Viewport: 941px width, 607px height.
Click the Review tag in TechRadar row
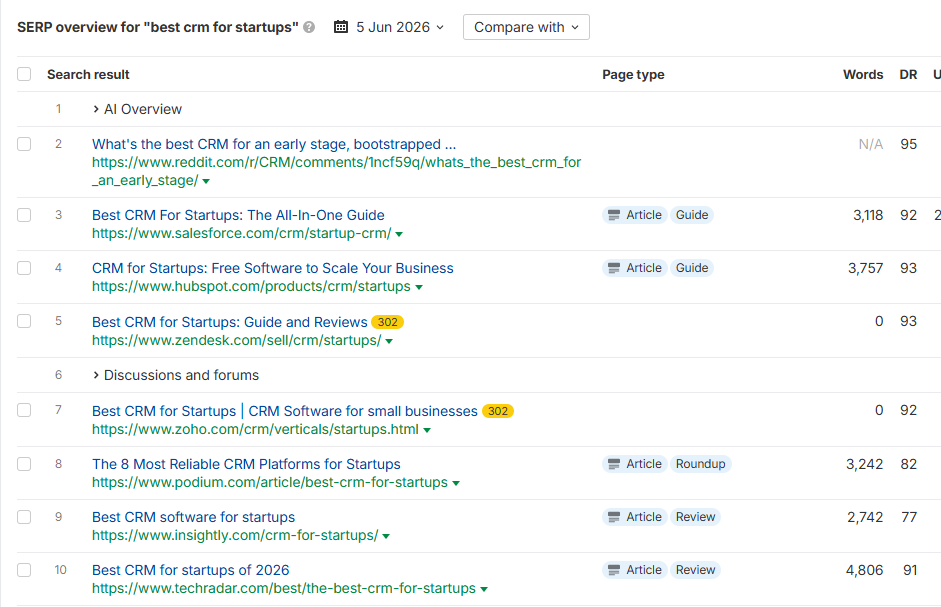696,570
